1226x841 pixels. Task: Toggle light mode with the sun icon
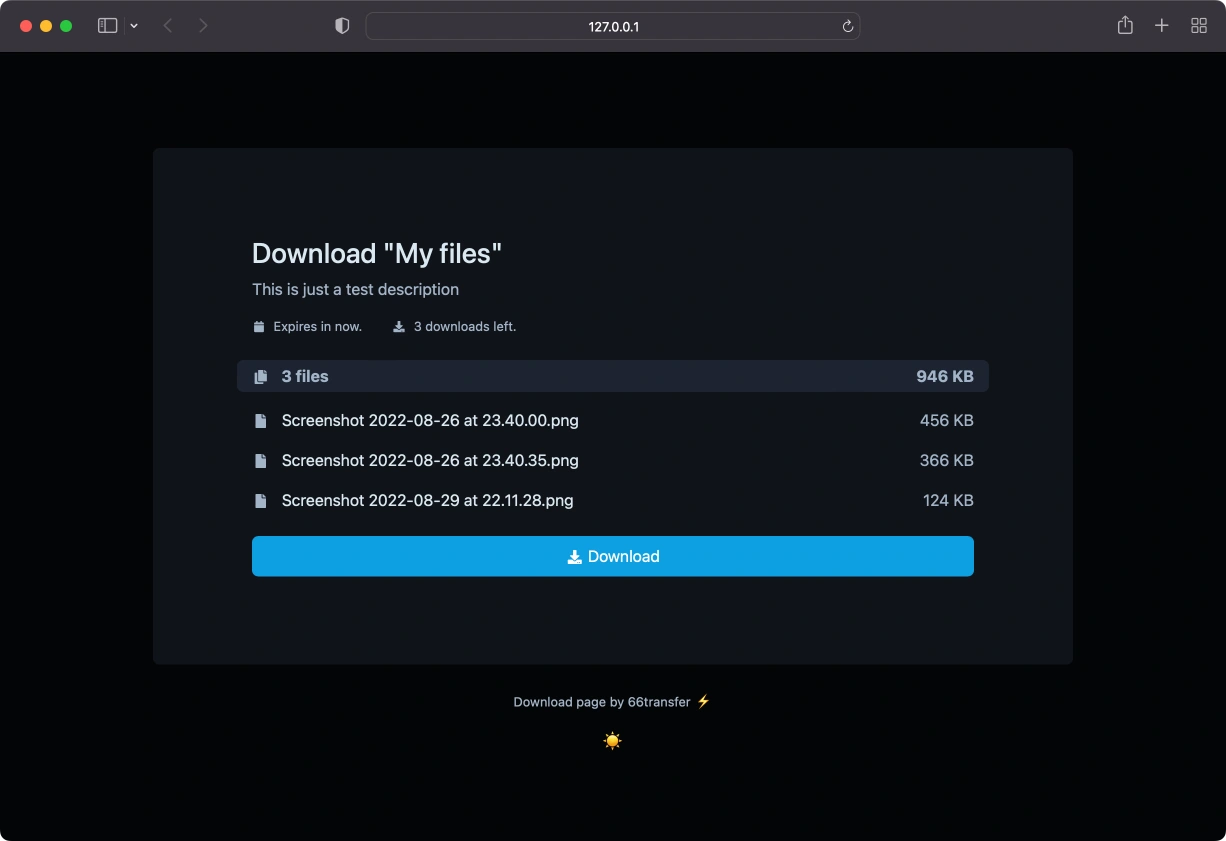[612, 741]
